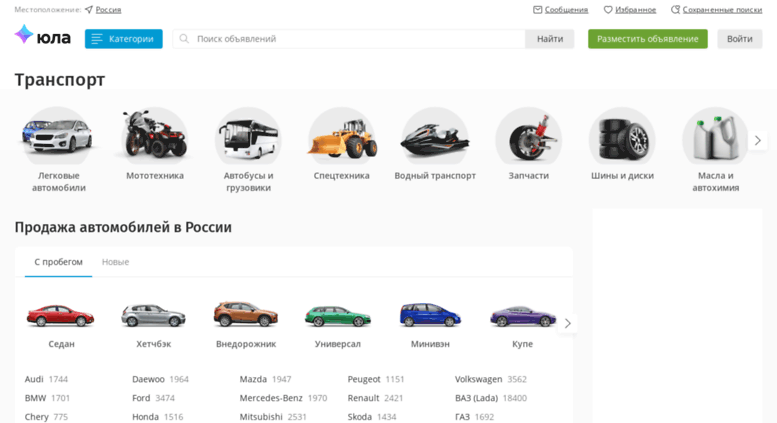
Task: Open the Россия location link
Action: coord(108,9)
